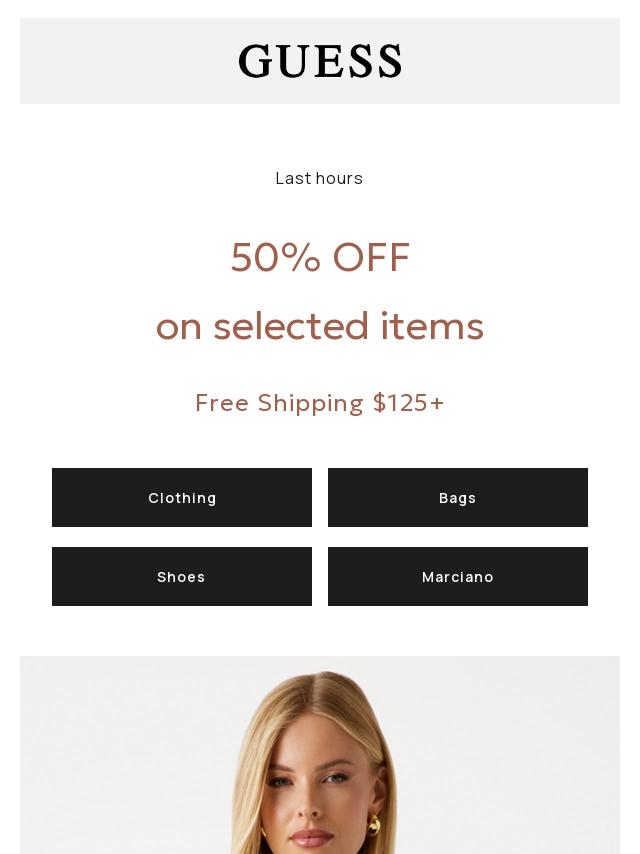The image size is (640, 854).
Task: Go to the Shoes section
Action: [x=182, y=576]
